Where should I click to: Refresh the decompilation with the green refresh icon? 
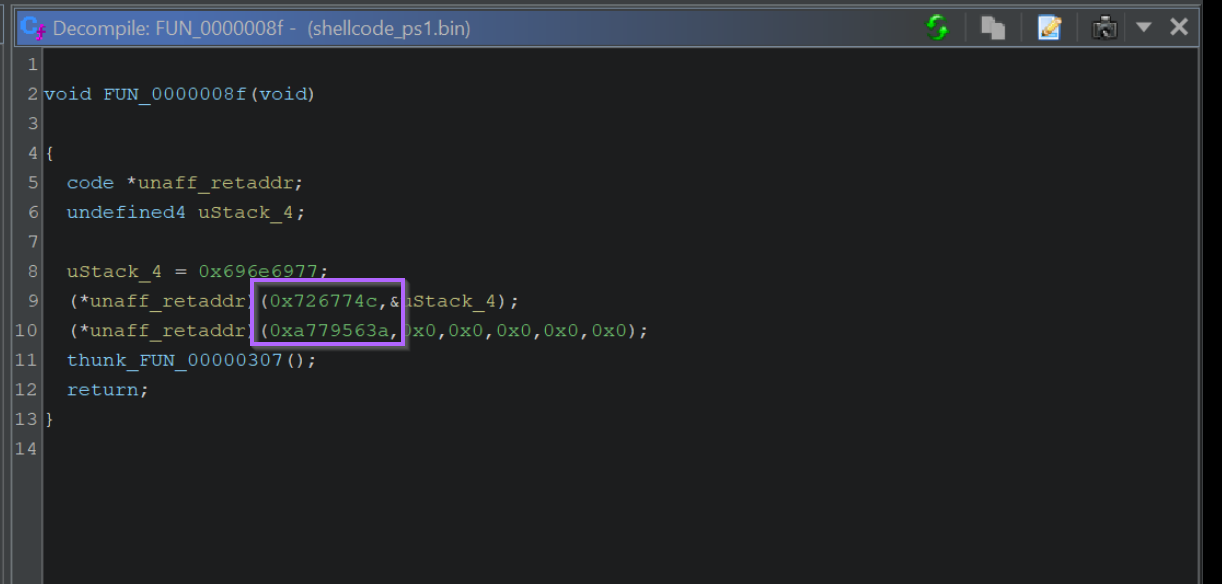tap(937, 27)
